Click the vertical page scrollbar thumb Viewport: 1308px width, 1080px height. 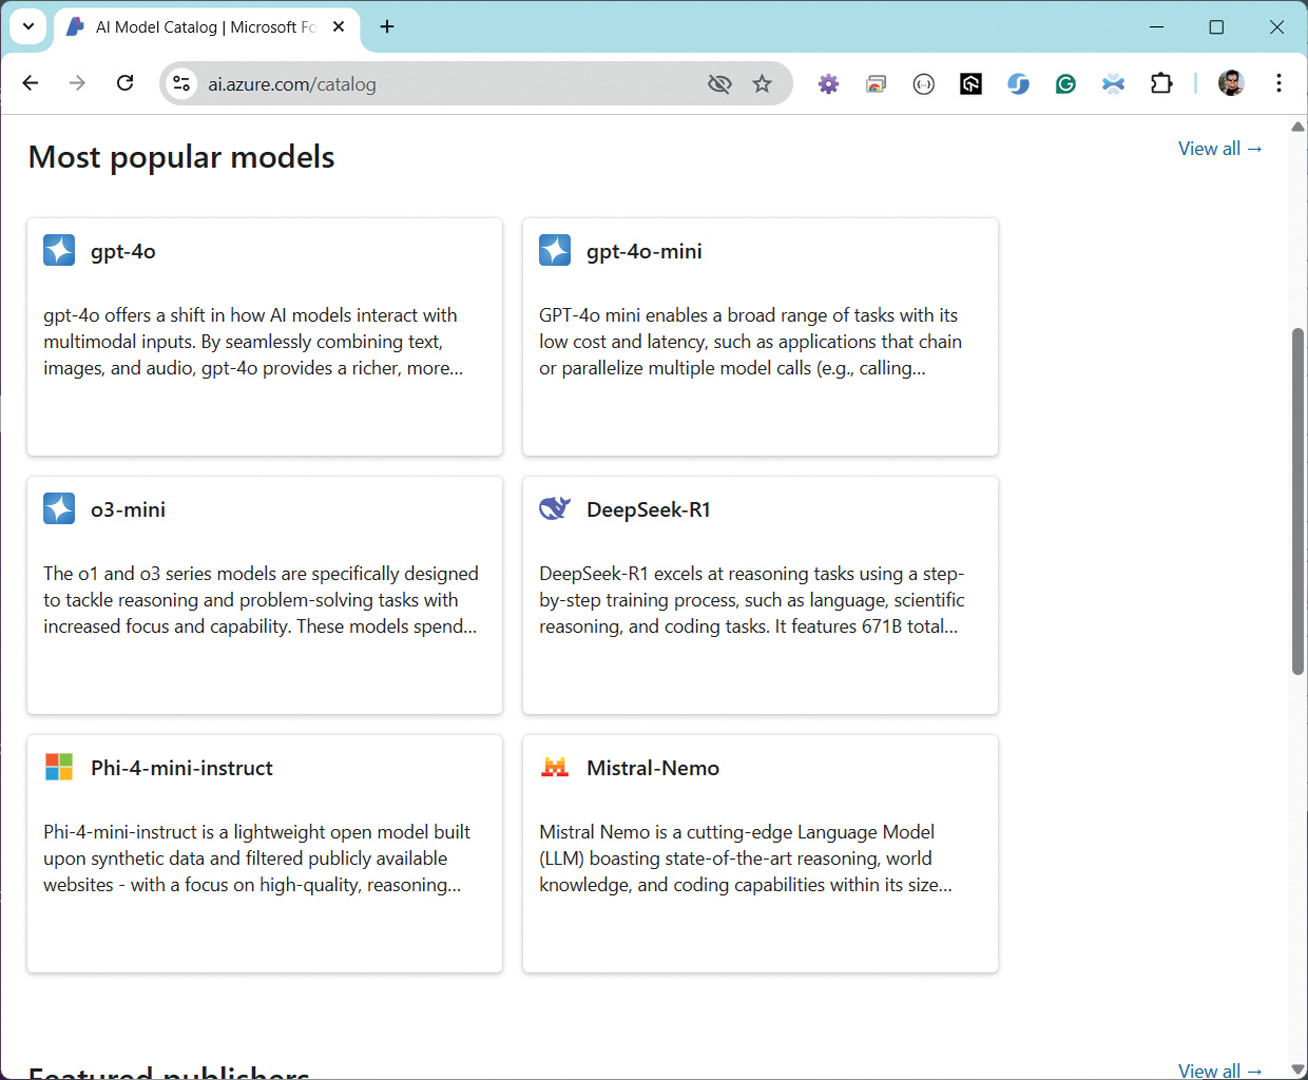click(x=1297, y=500)
